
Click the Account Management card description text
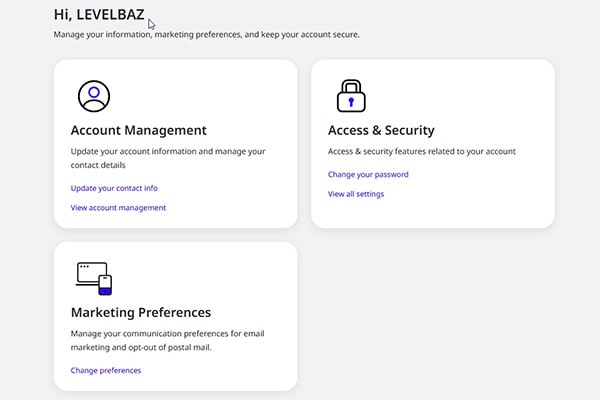point(168,158)
